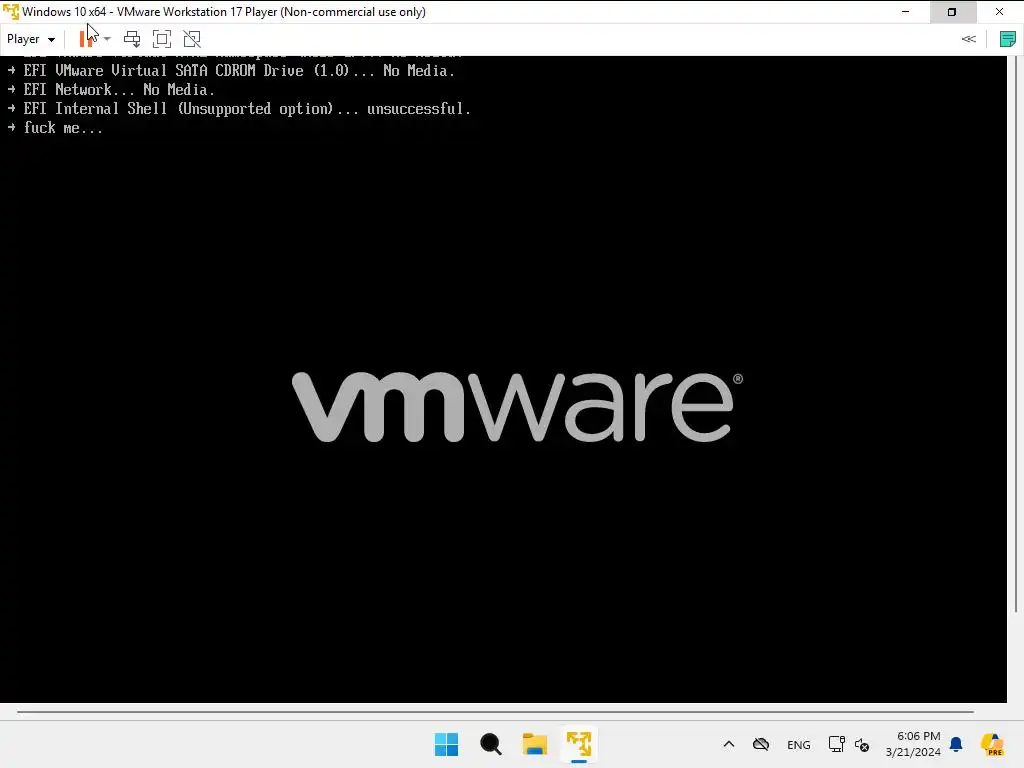Minimize the VMware Player window
The image size is (1024, 768).
click(905, 12)
